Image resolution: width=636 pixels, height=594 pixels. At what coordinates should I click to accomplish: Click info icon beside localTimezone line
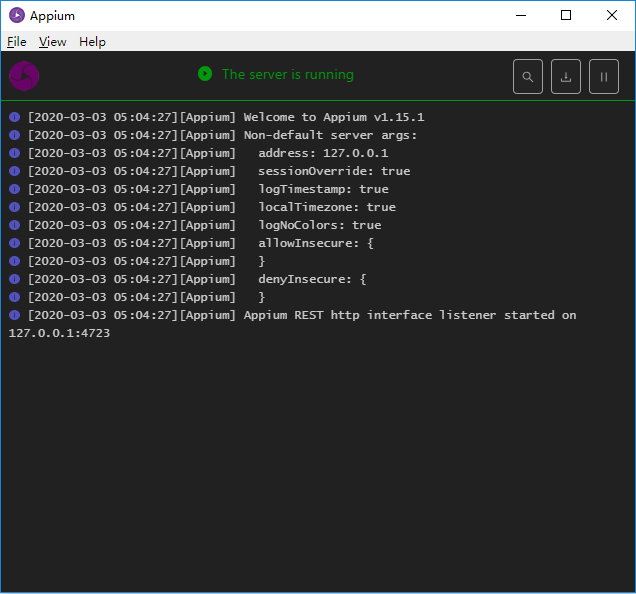15,207
